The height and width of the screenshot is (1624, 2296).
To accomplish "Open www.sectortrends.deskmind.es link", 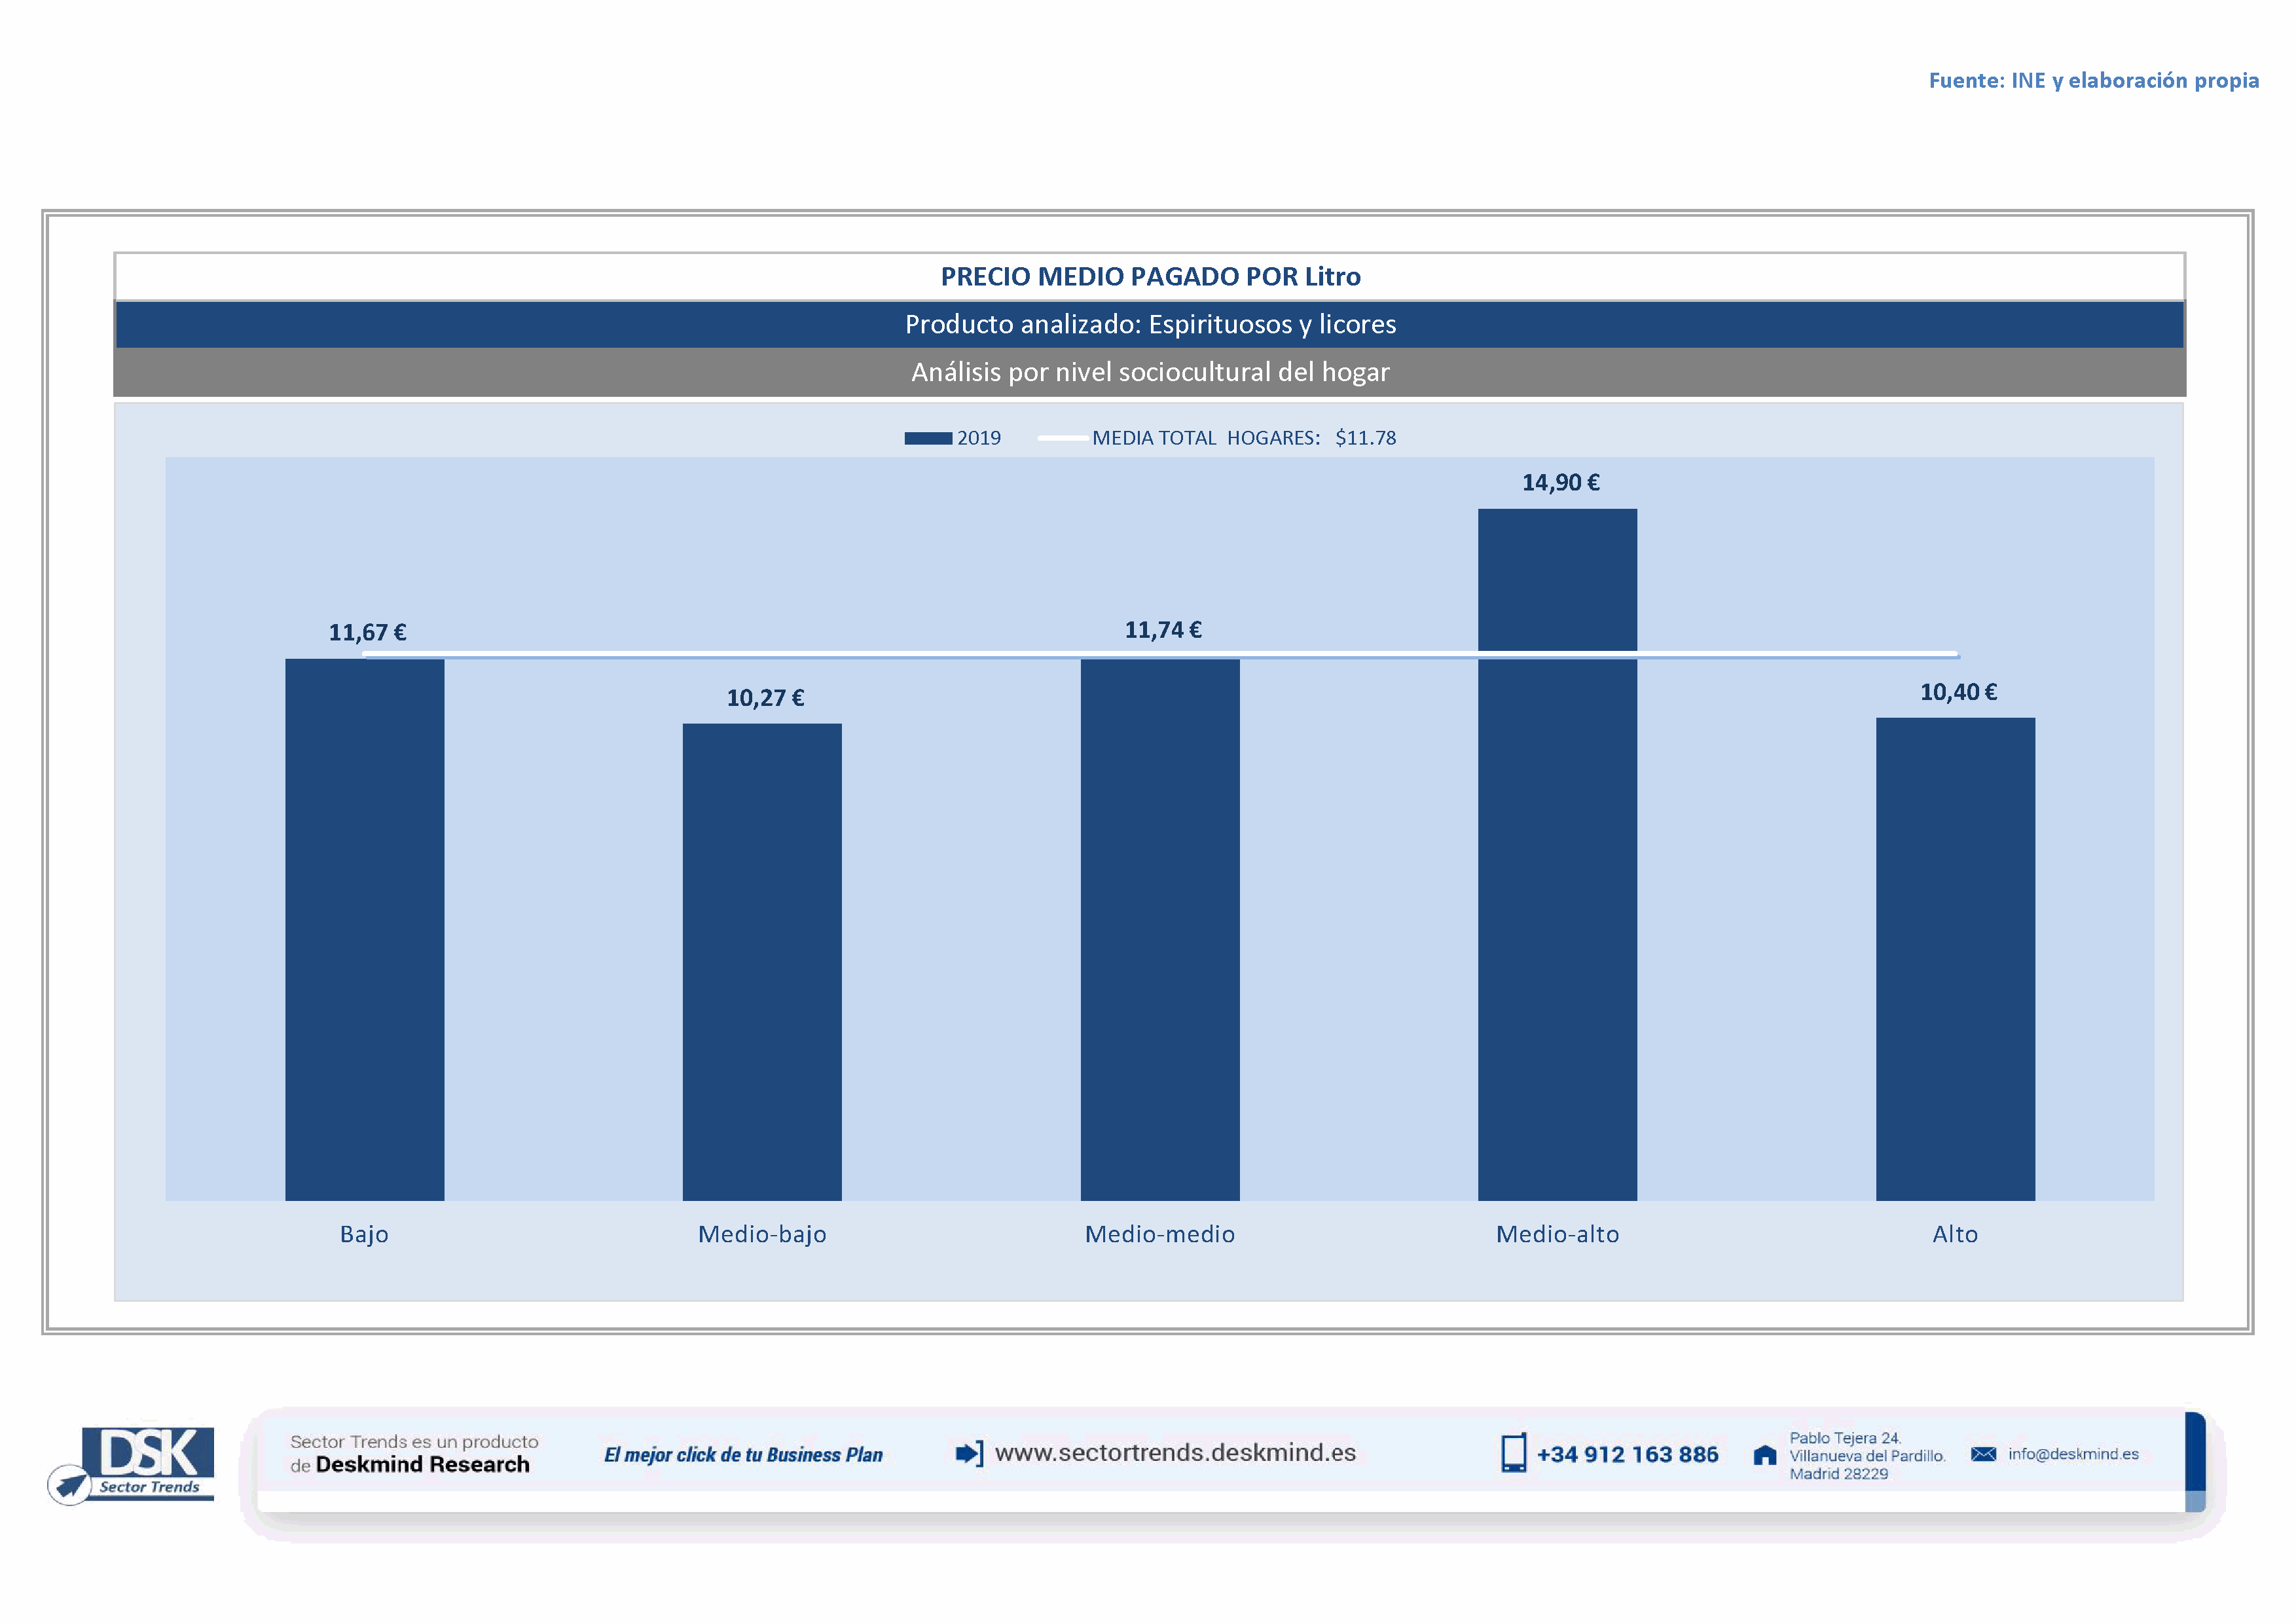I will point(1175,1453).
